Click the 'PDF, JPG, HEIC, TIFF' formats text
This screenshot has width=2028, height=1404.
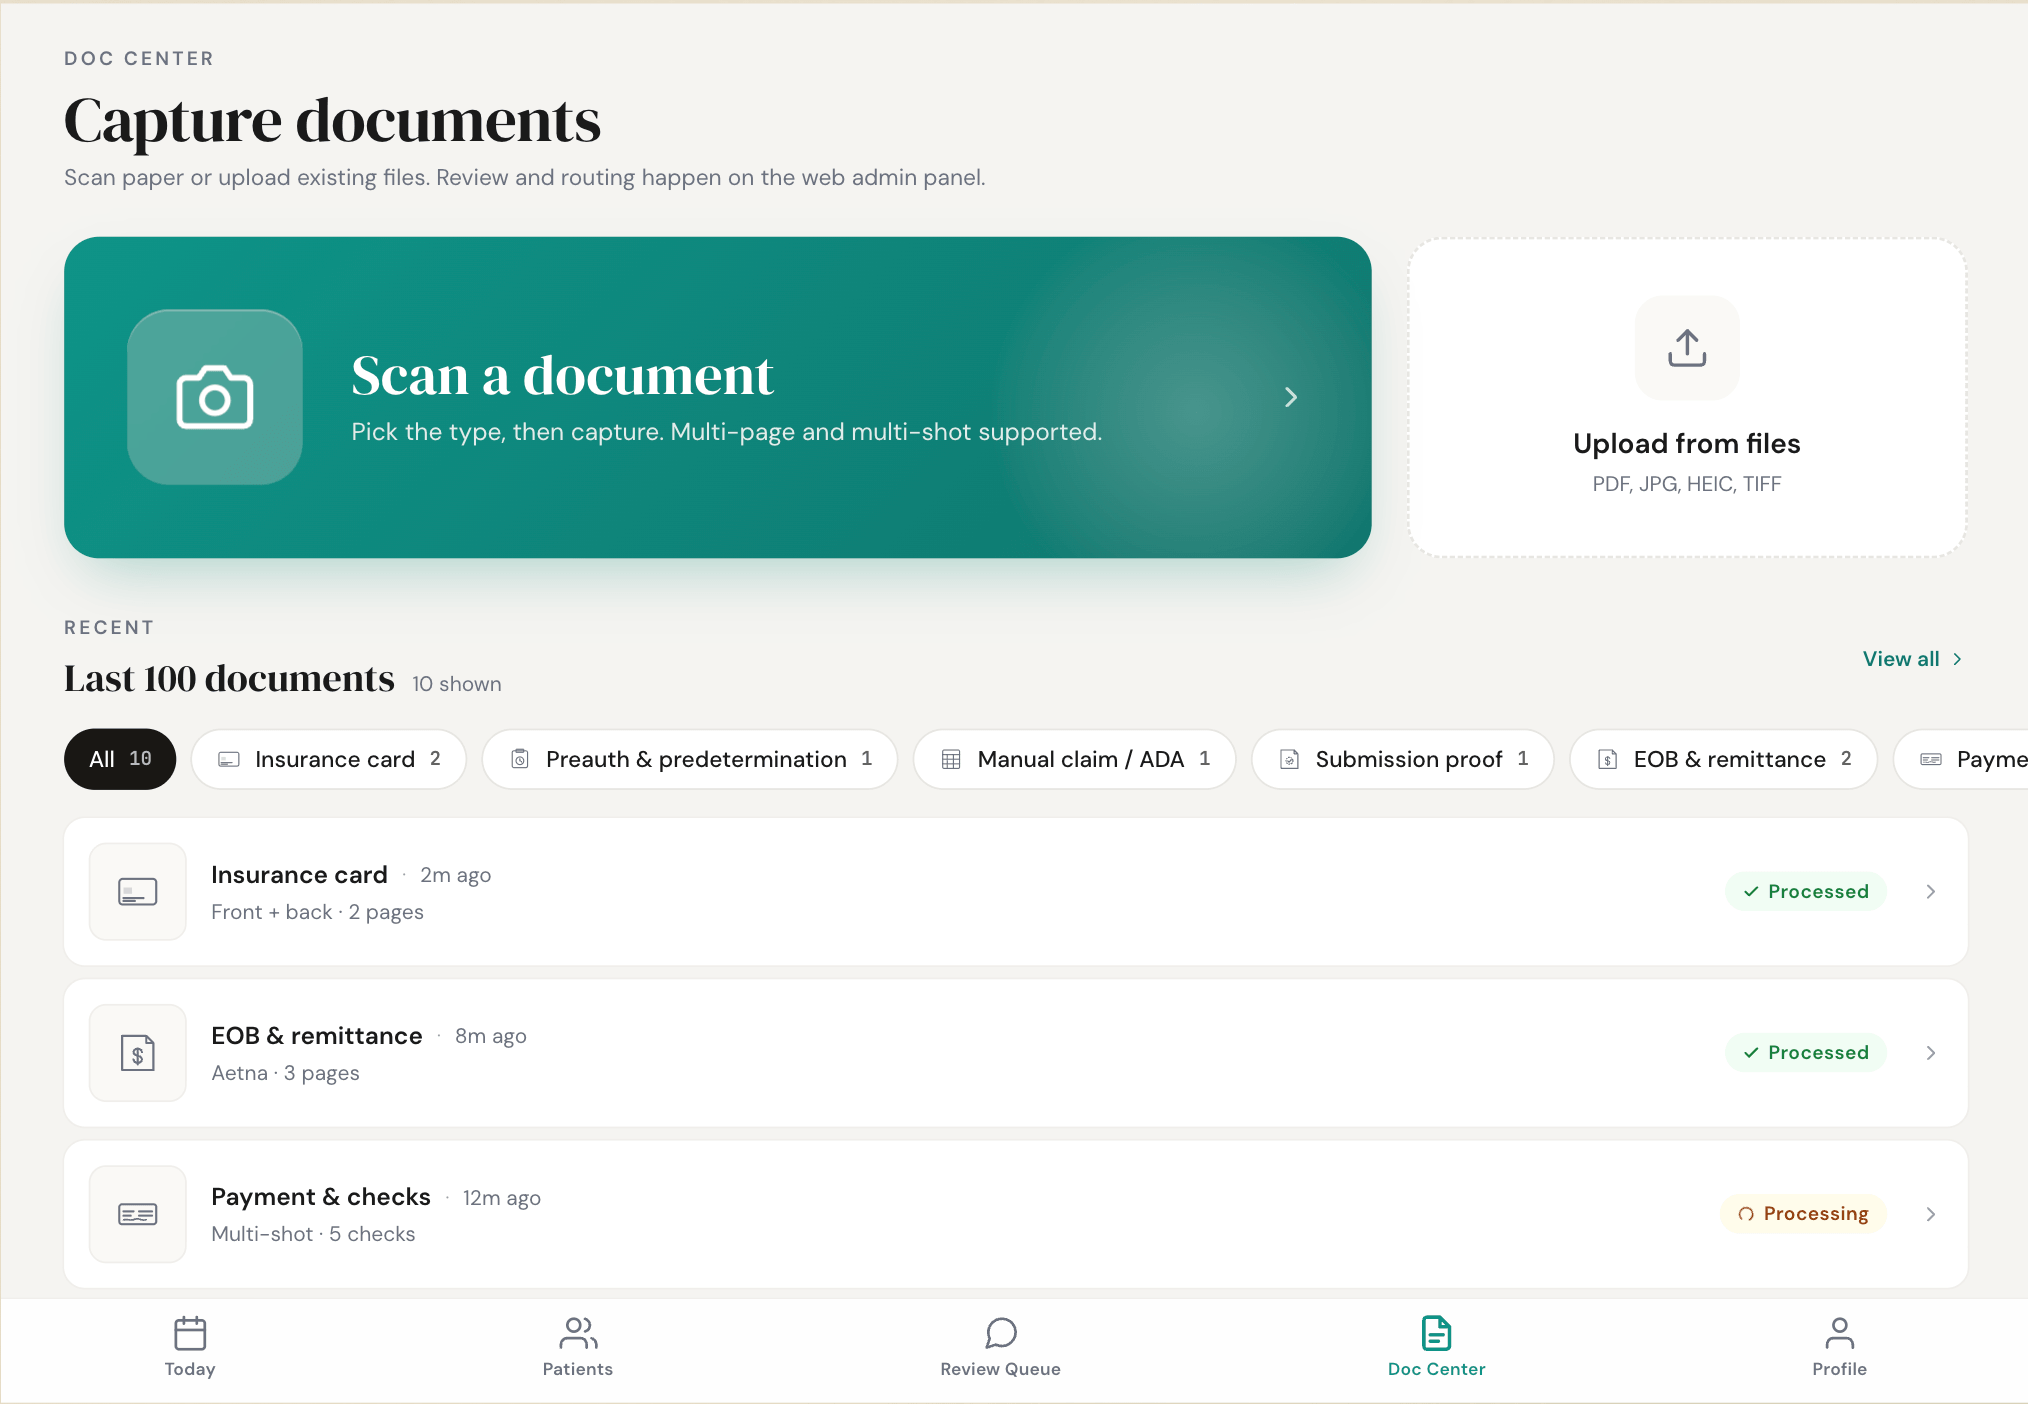1687,484
